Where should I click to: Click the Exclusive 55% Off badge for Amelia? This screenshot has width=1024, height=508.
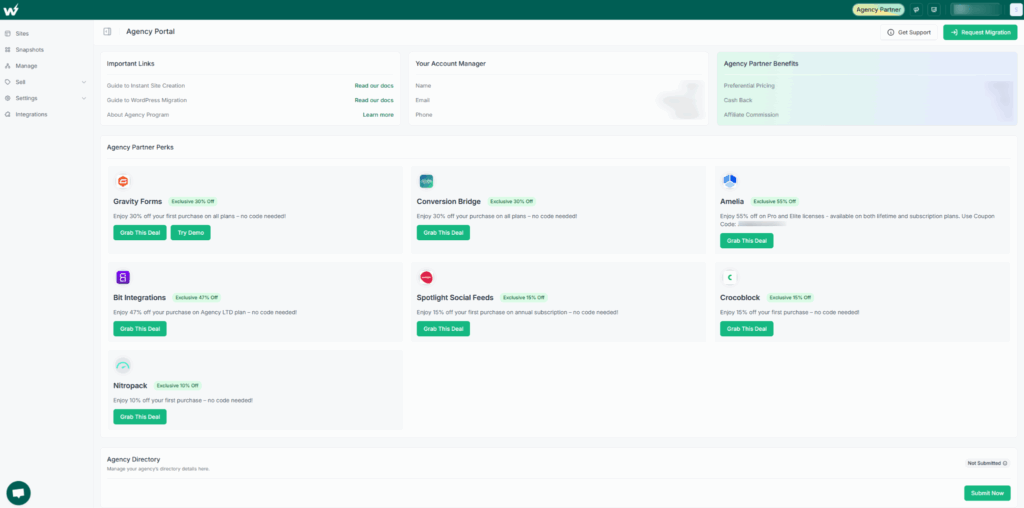pyautogui.click(x=775, y=201)
